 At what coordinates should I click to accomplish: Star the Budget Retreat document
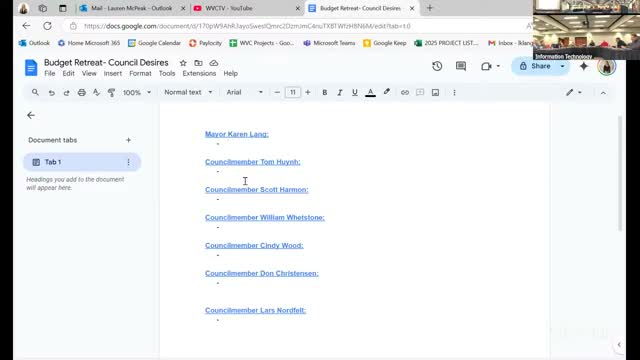[x=183, y=63]
